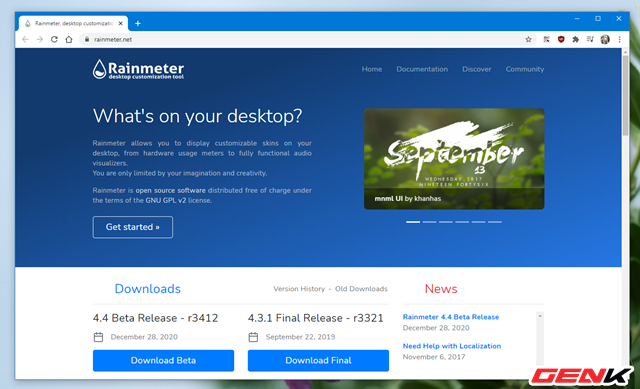Click the Downloads heading
Viewport: 640px width, 389px height.
147,289
